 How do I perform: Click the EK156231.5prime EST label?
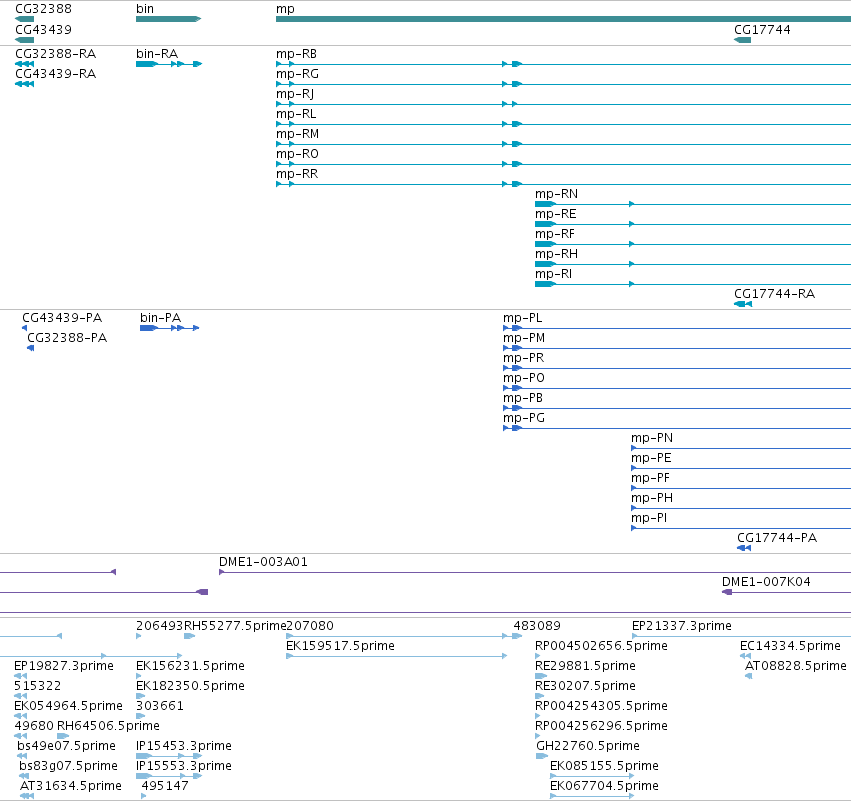coord(190,666)
